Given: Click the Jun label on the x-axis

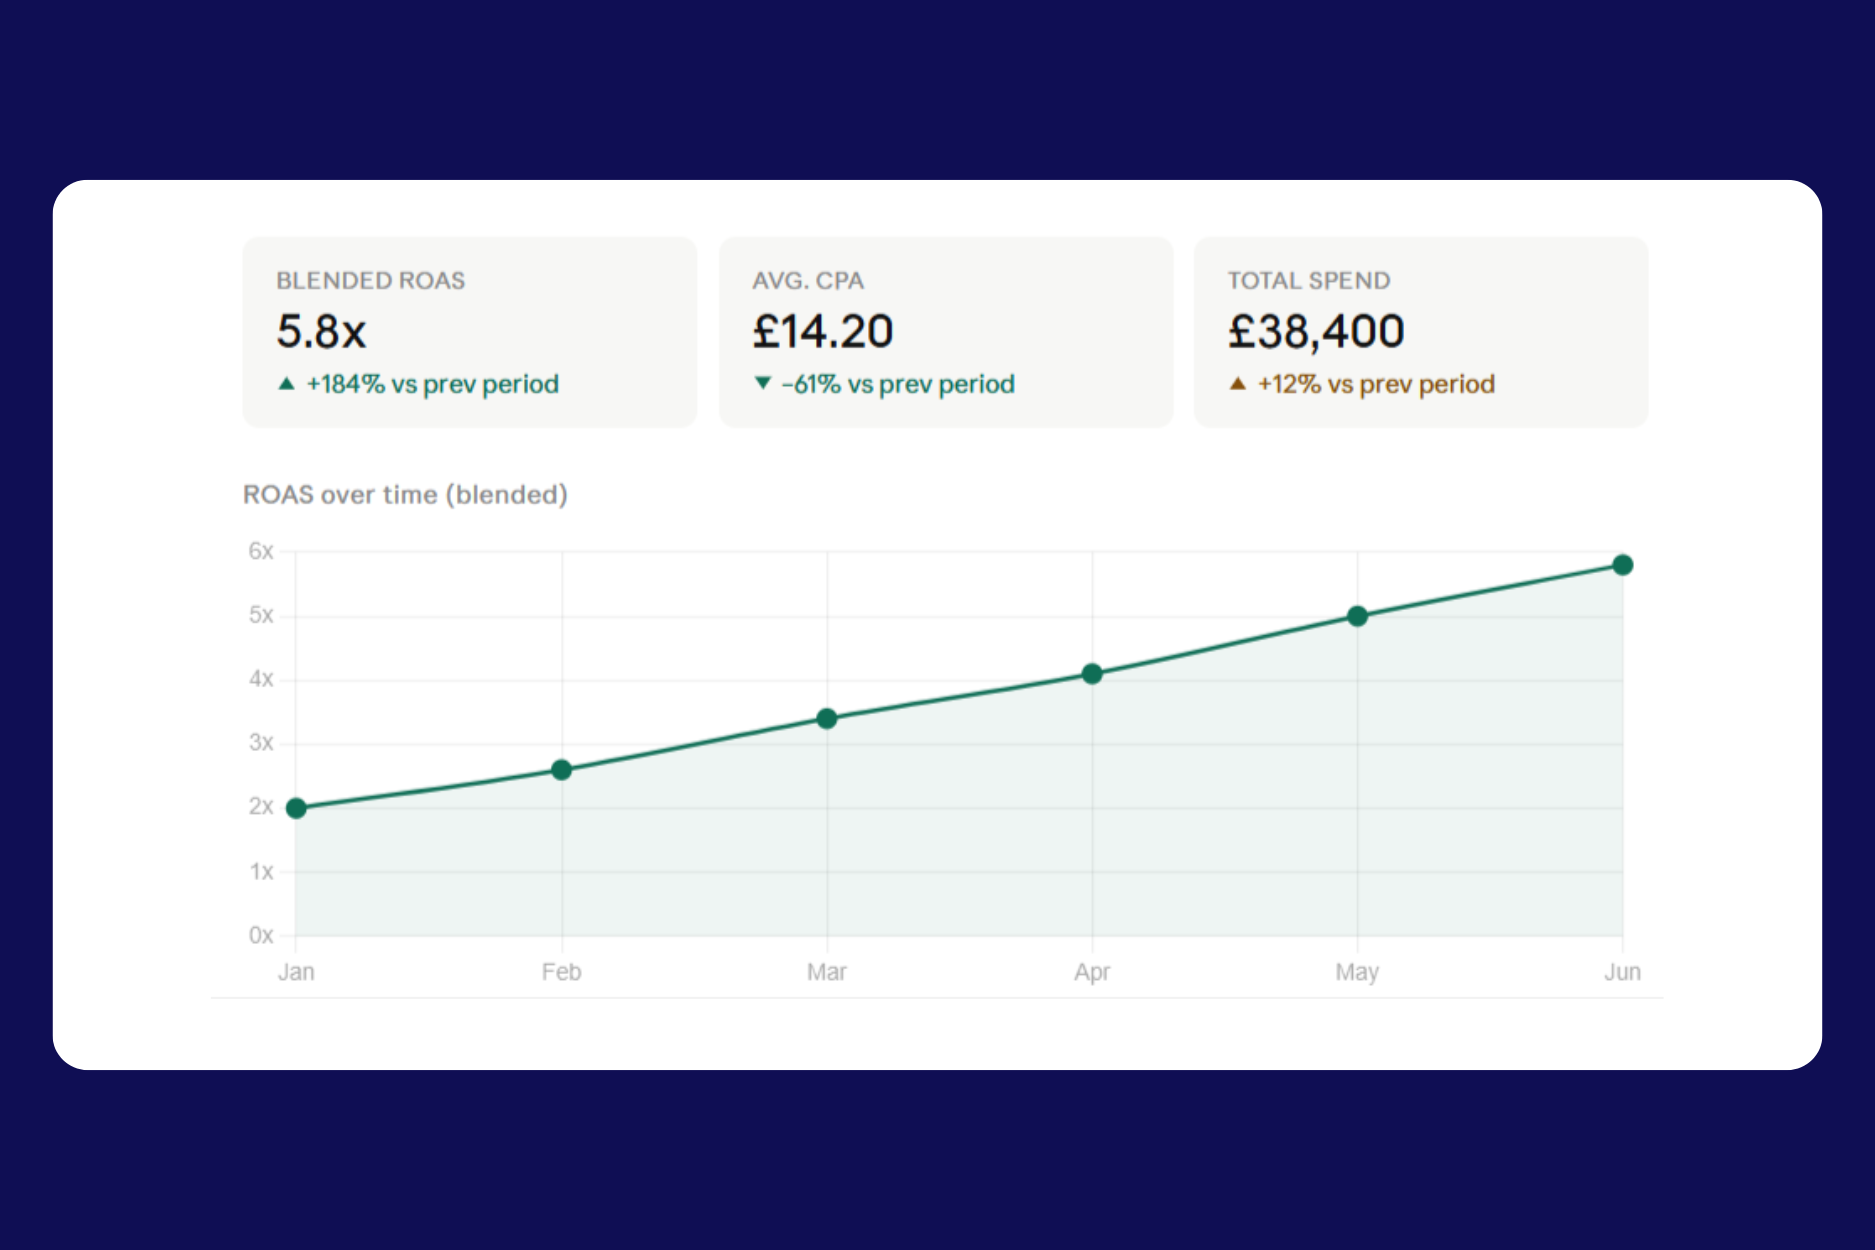Looking at the screenshot, I should click(x=1622, y=972).
